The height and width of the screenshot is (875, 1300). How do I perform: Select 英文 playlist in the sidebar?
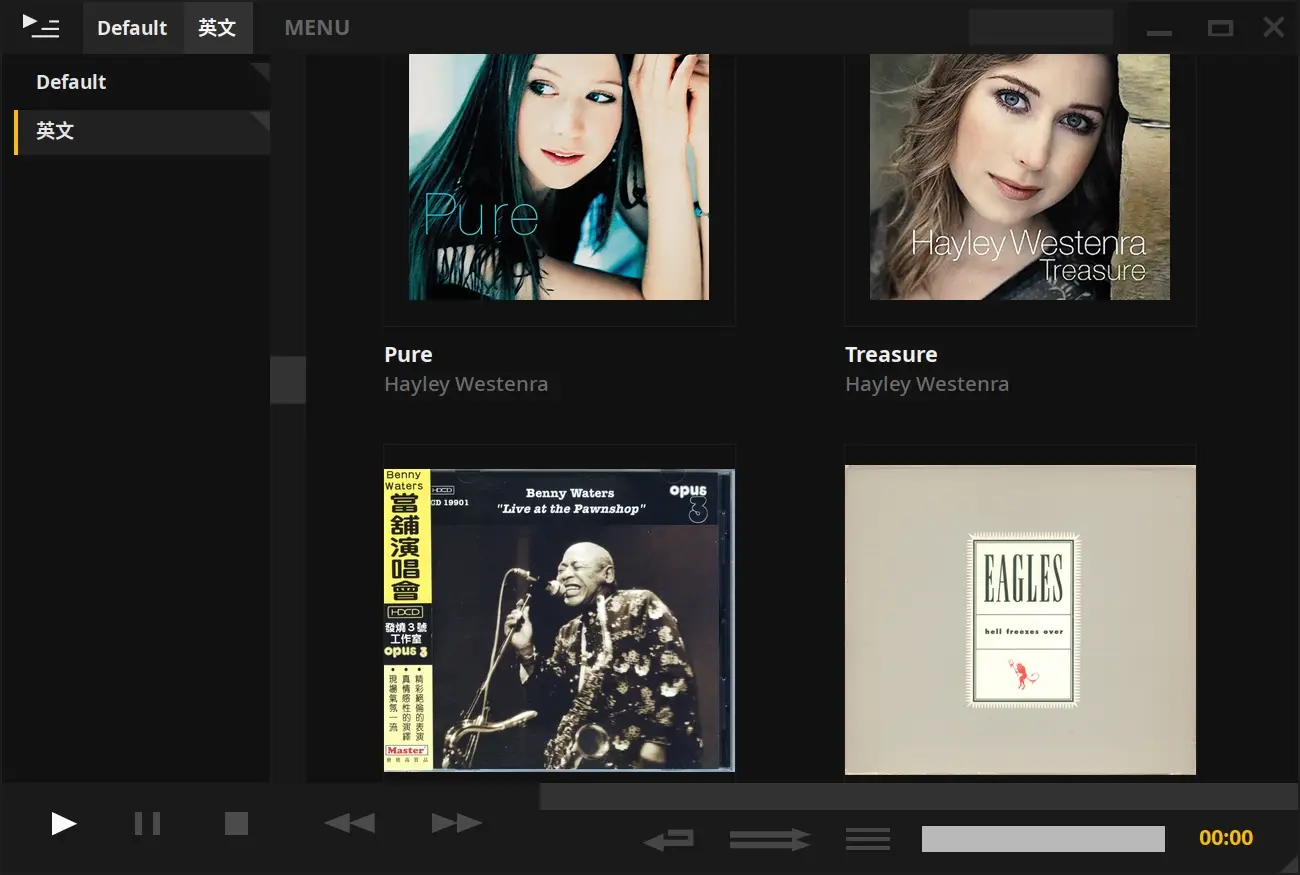point(142,131)
